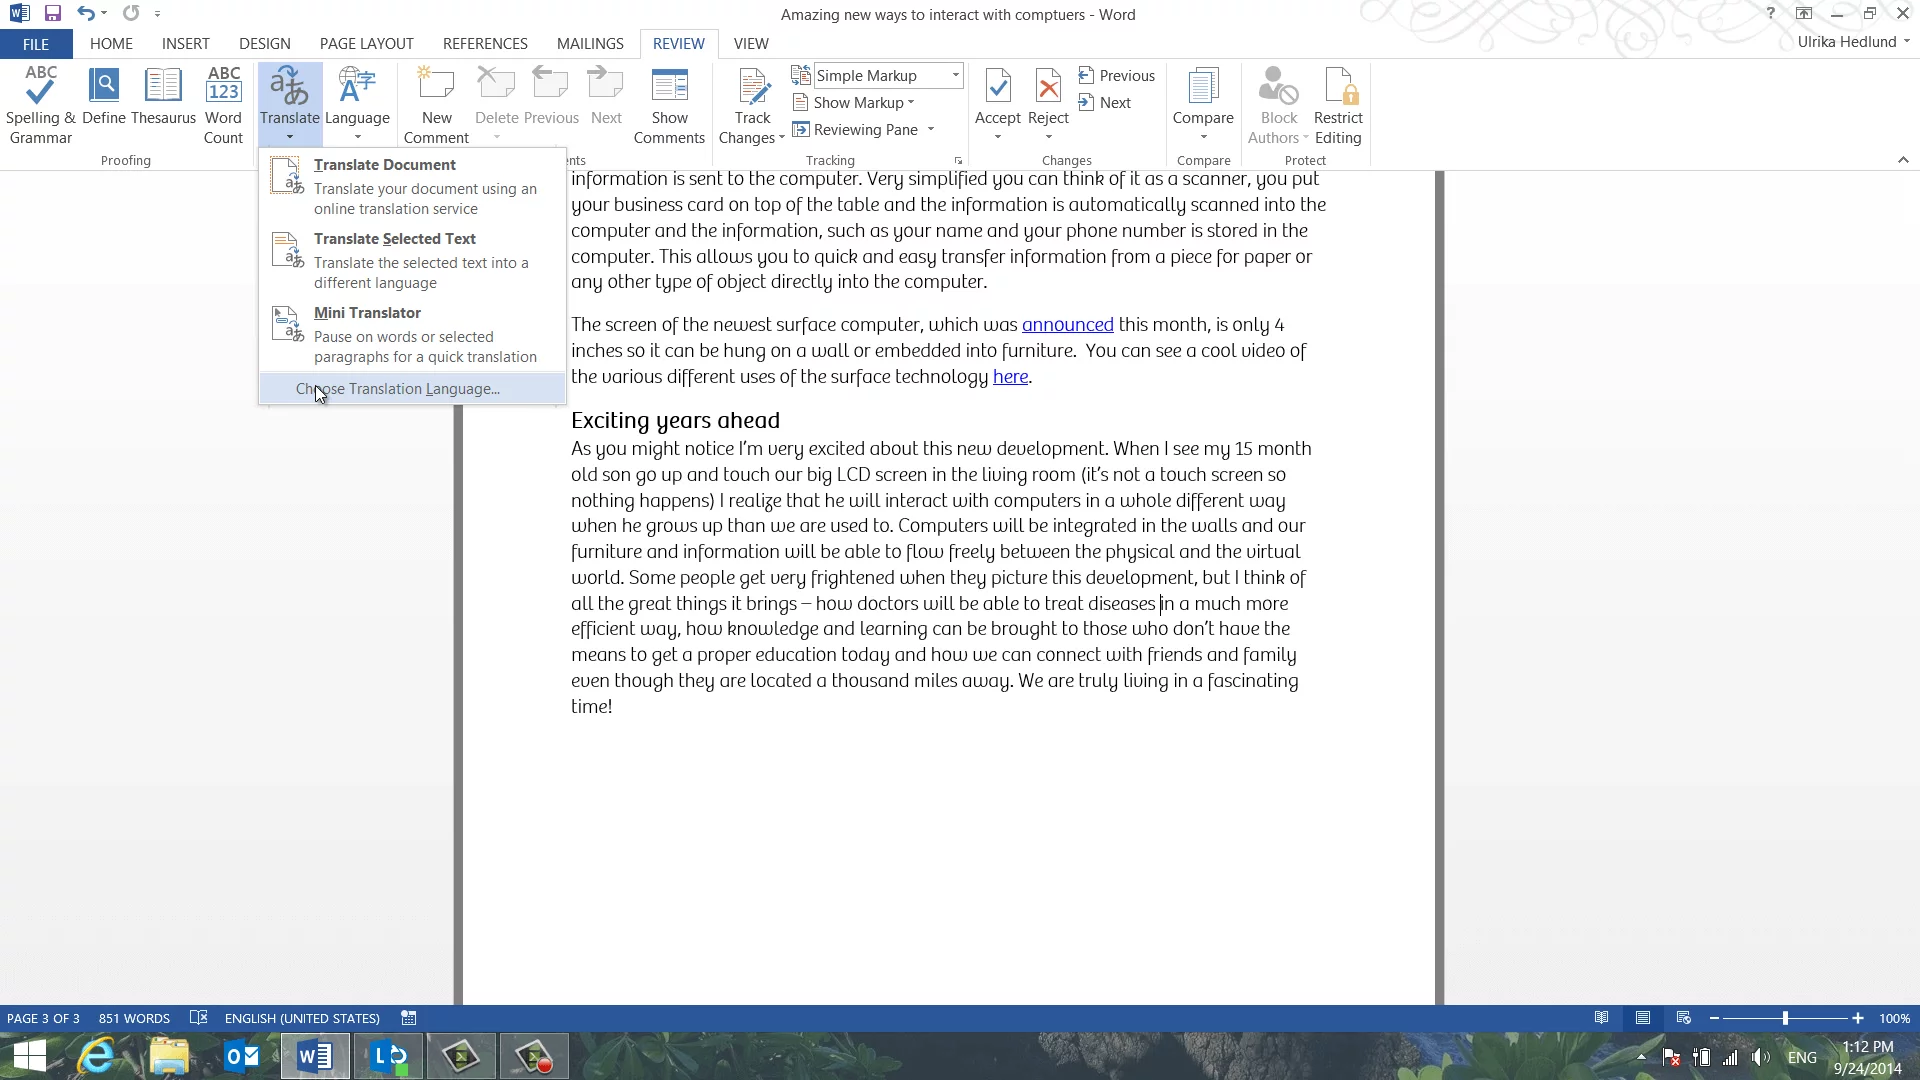The height and width of the screenshot is (1080, 1920).
Task: Switch to Read Mode view in status bar
Action: tap(1602, 1018)
